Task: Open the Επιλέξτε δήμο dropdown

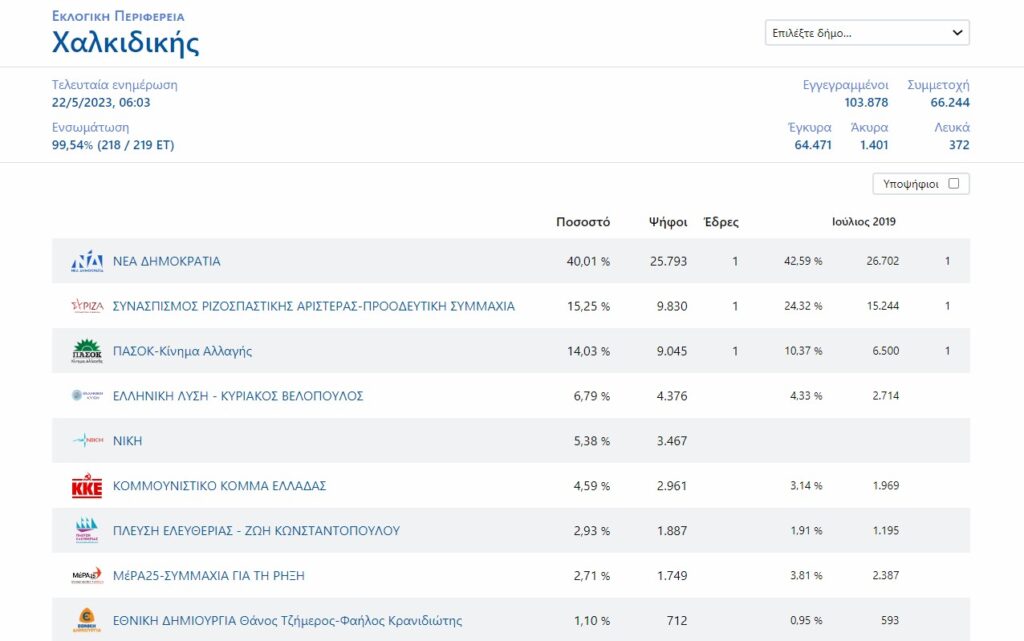Action: [x=867, y=33]
